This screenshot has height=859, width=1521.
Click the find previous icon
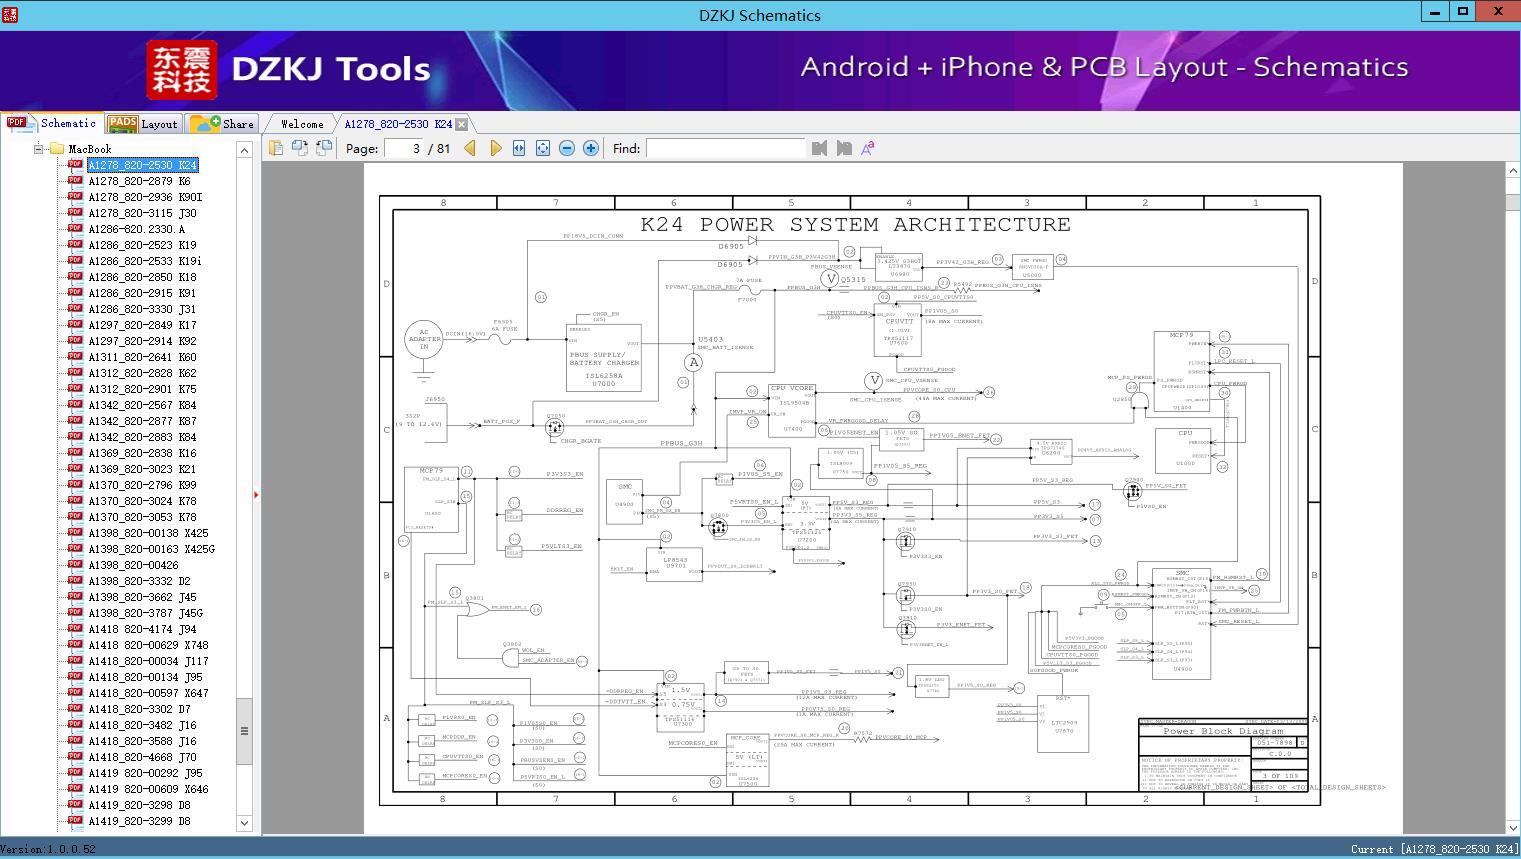click(820, 148)
